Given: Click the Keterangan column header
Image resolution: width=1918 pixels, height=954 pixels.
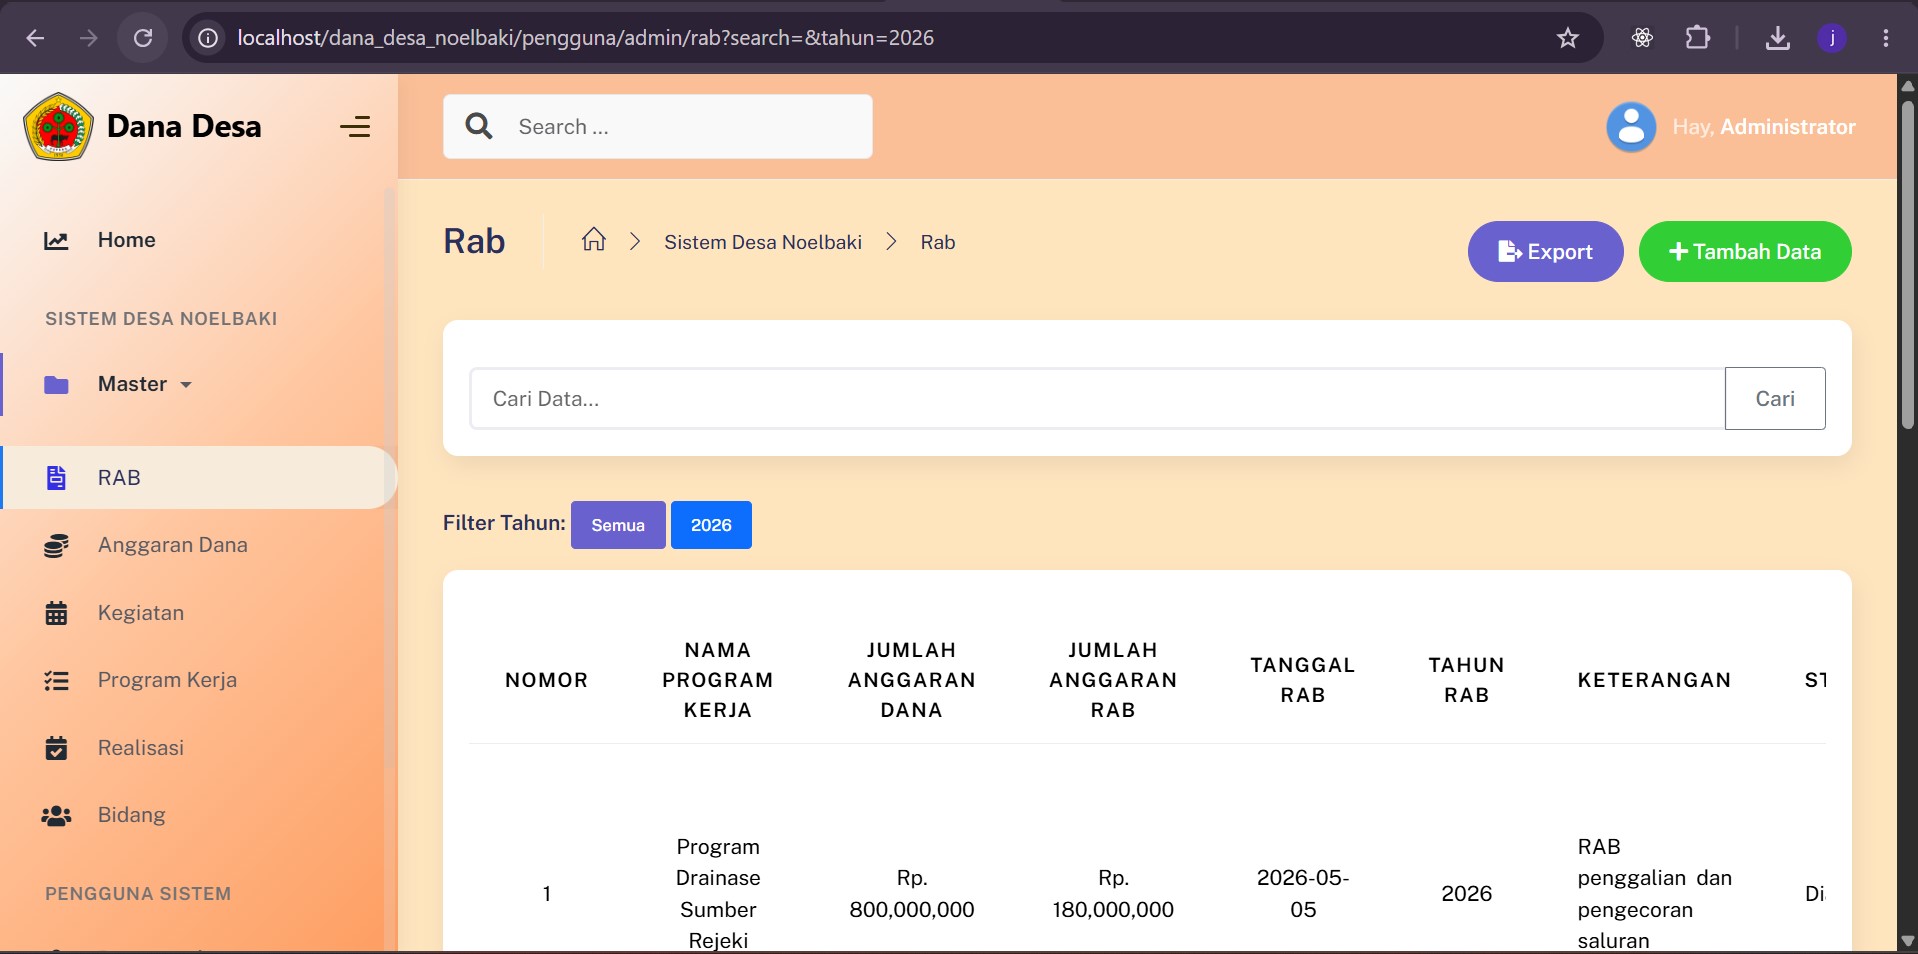Looking at the screenshot, I should [x=1654, y=680].
